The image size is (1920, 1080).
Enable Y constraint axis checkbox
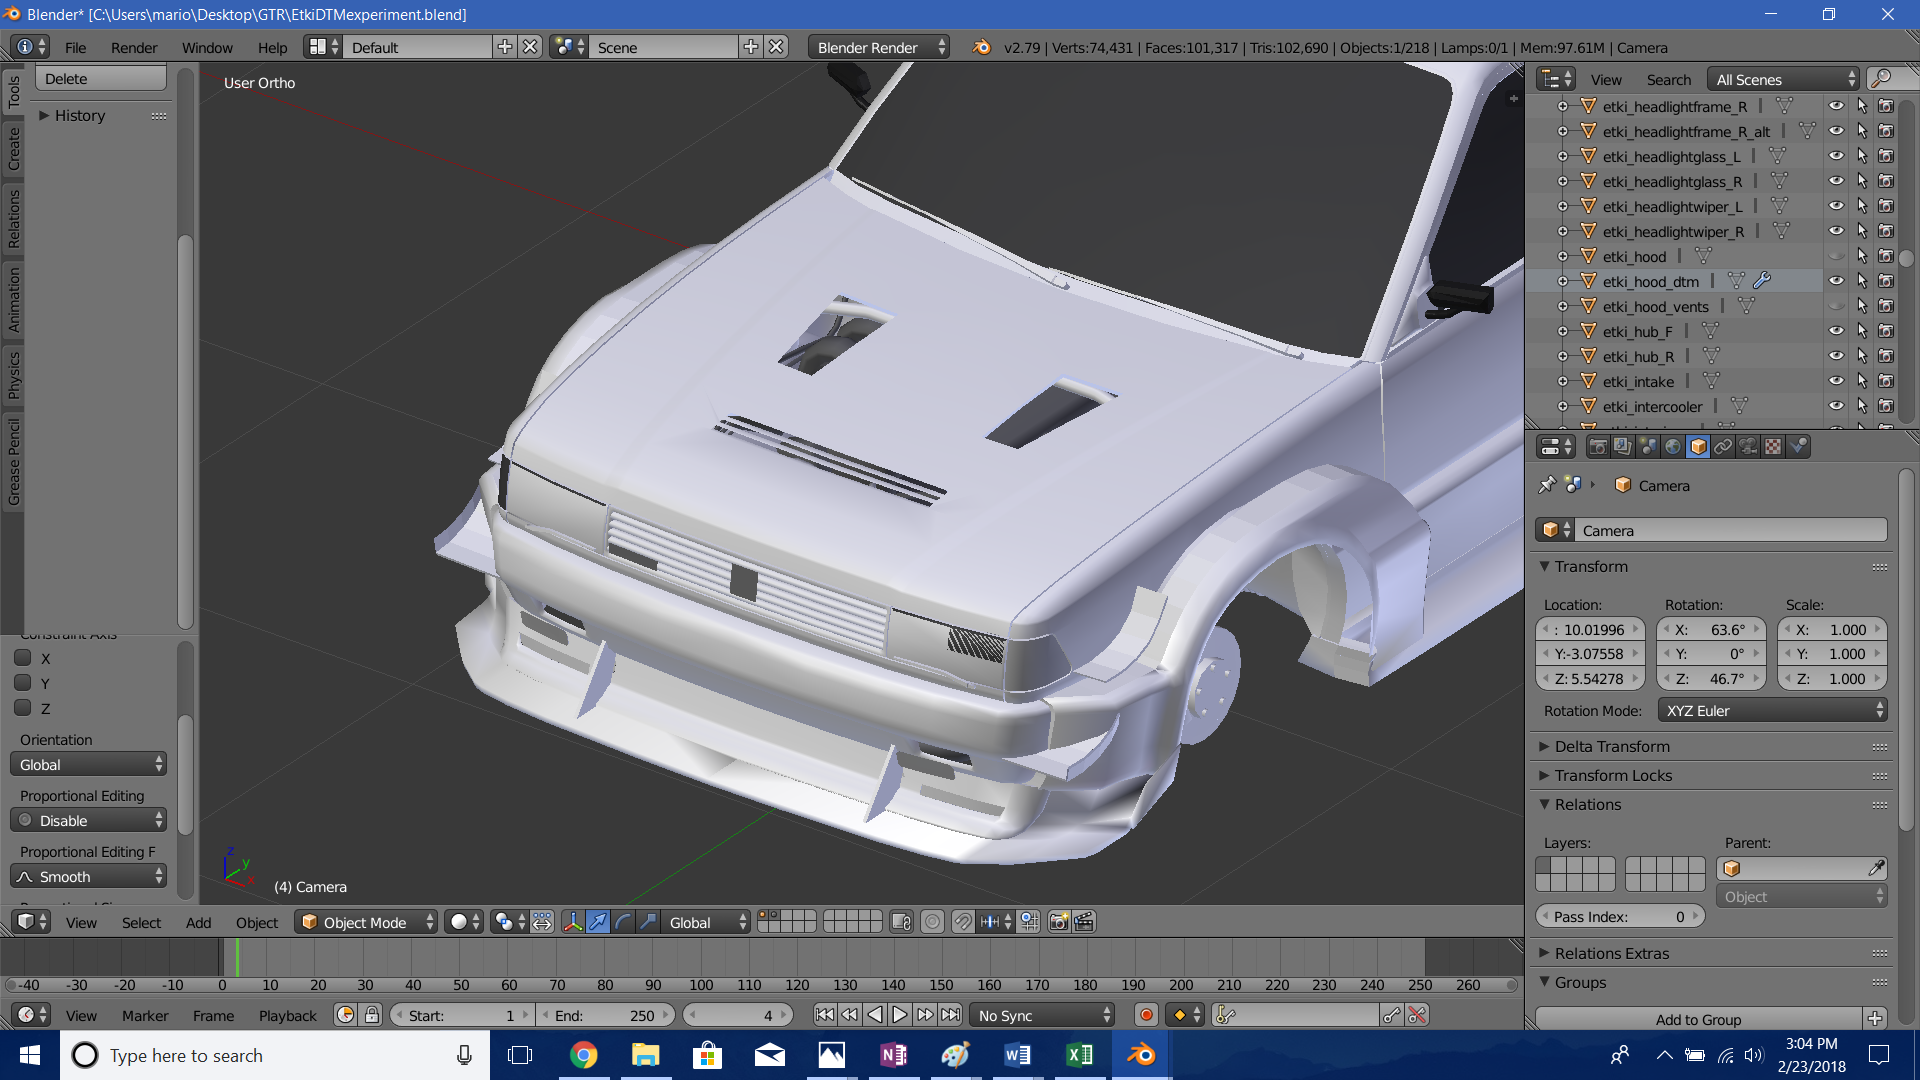coord(23,683)
